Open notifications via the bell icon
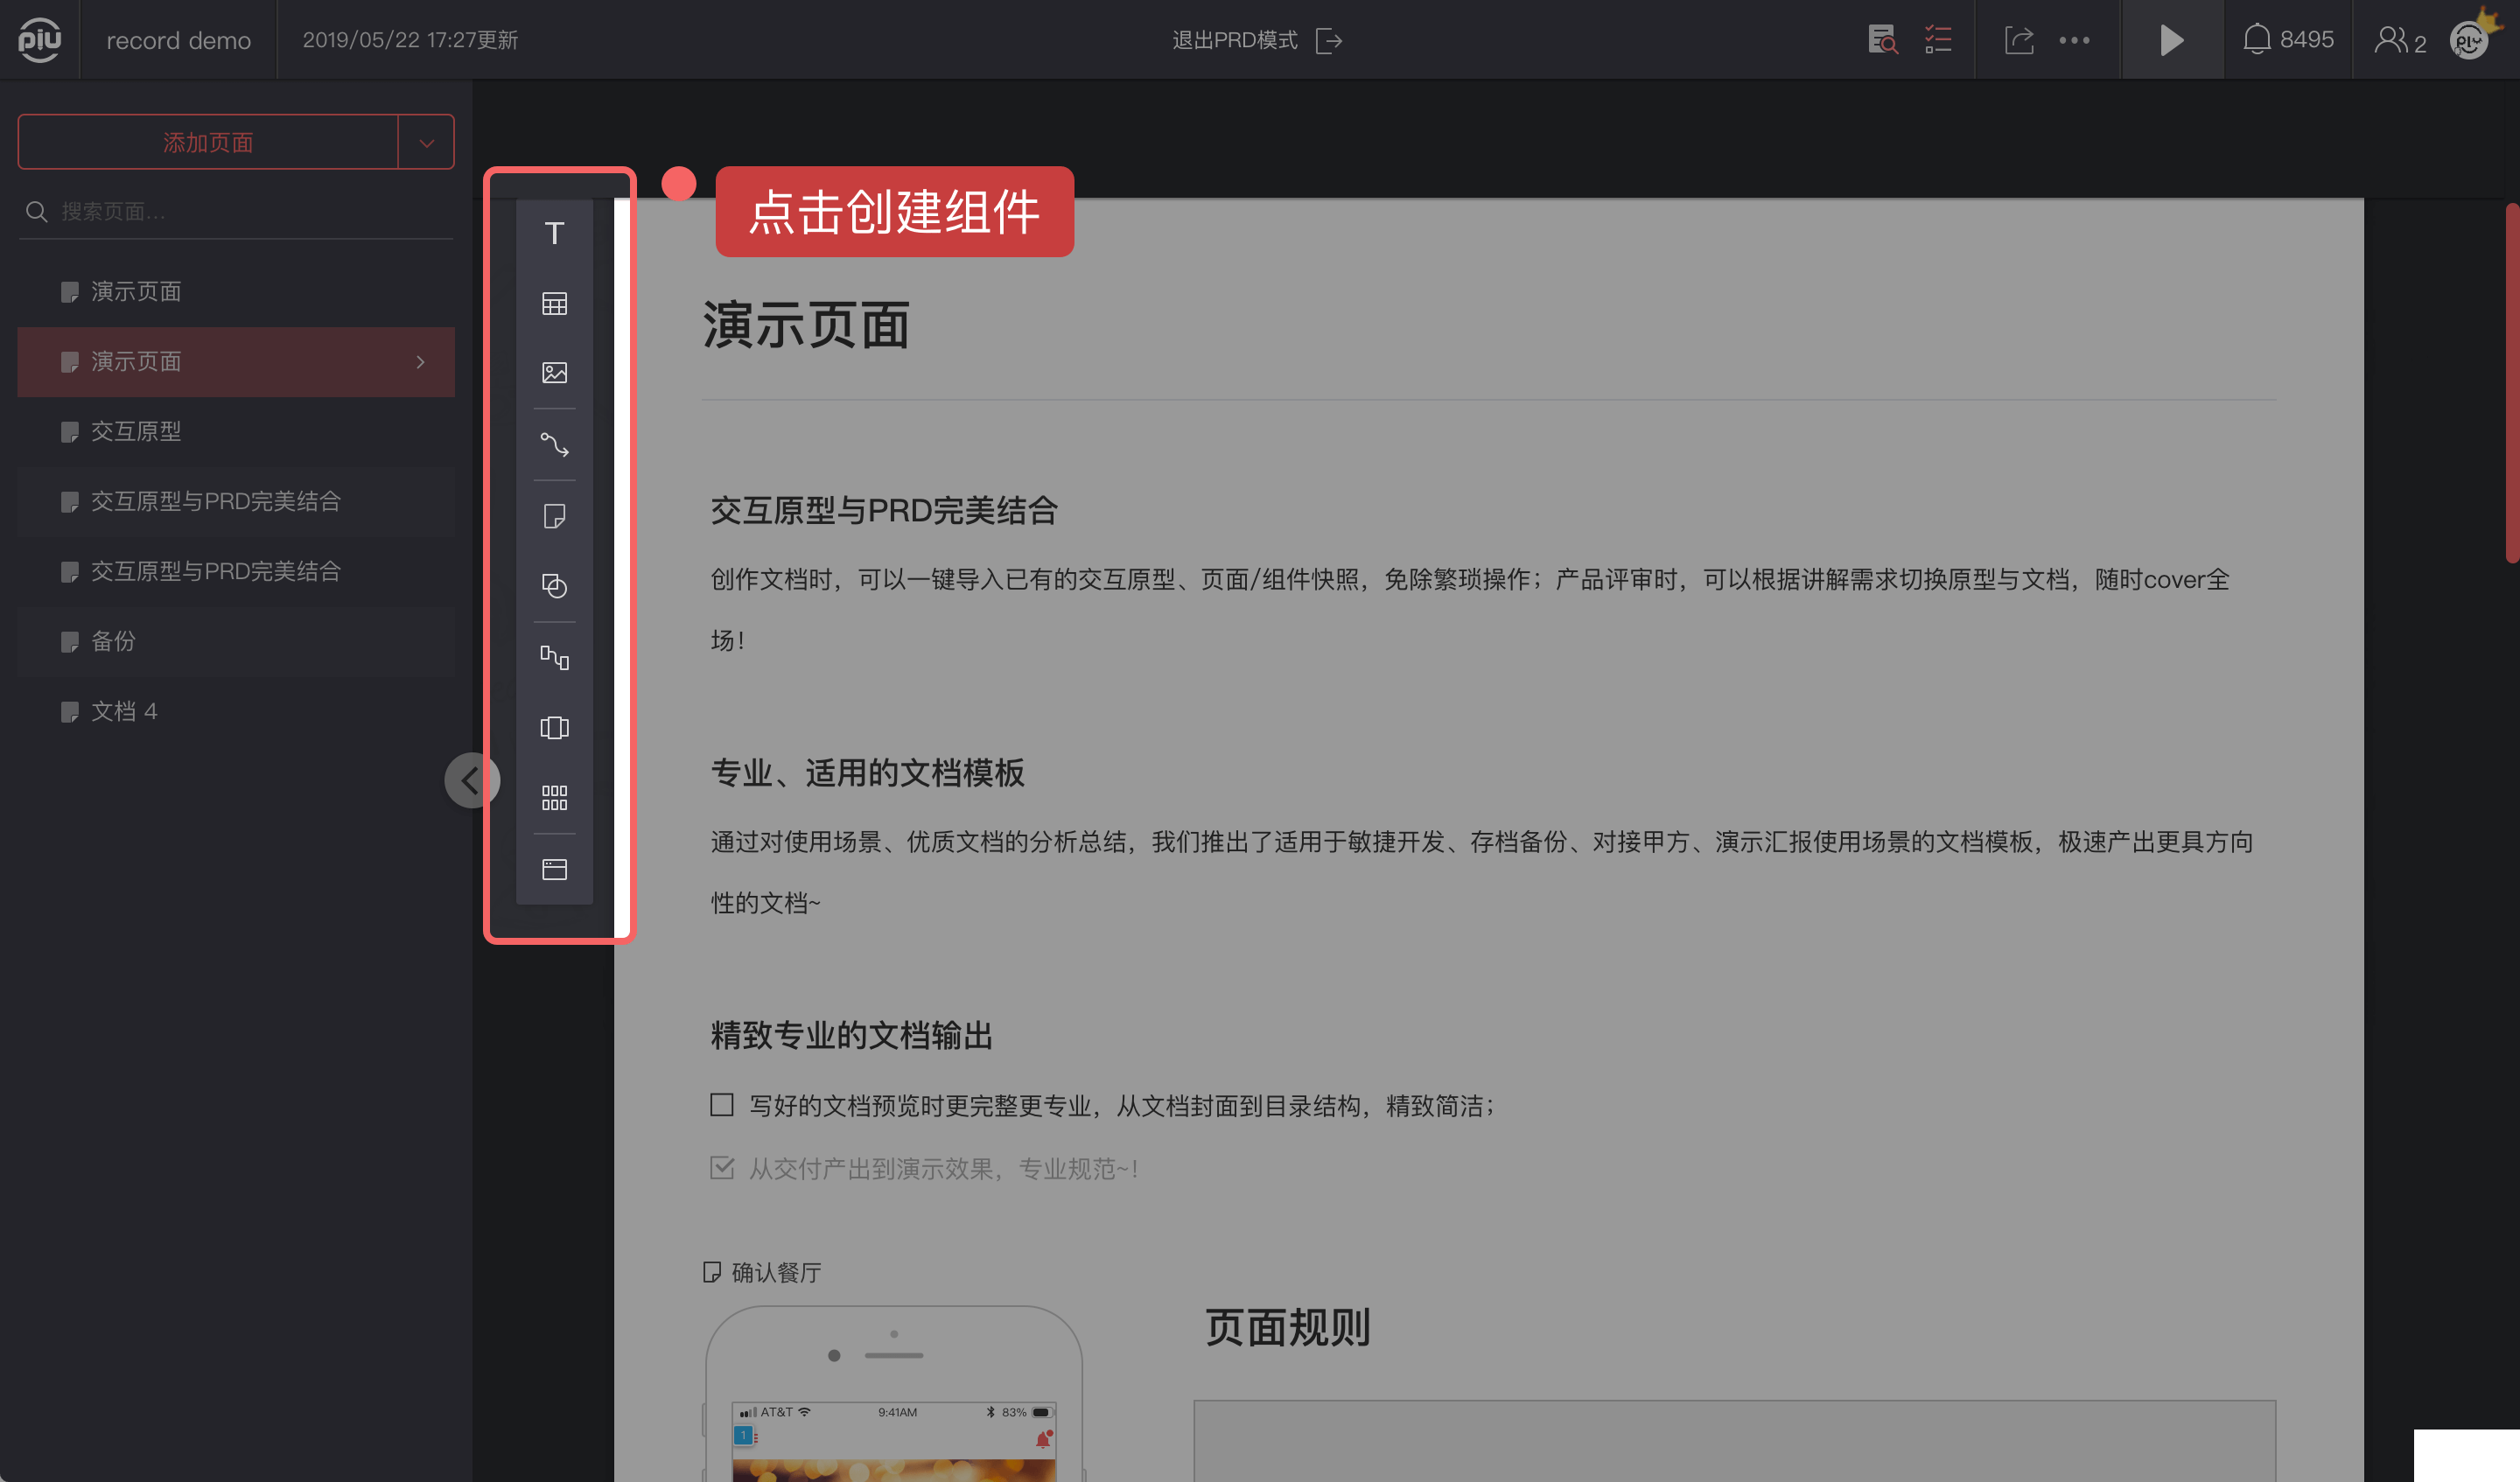The width and height of the screenshot is (2520, 1482). tap(2257, 39)
